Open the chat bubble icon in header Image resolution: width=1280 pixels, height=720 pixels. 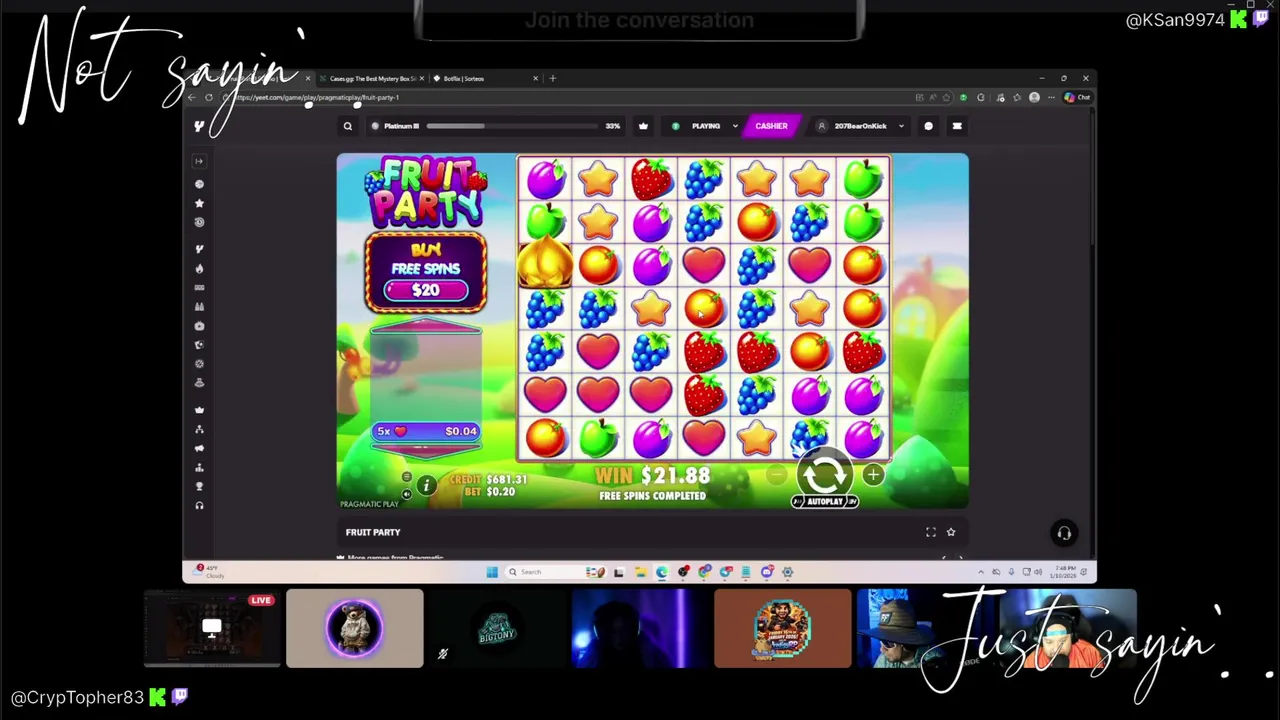(929, 126)
